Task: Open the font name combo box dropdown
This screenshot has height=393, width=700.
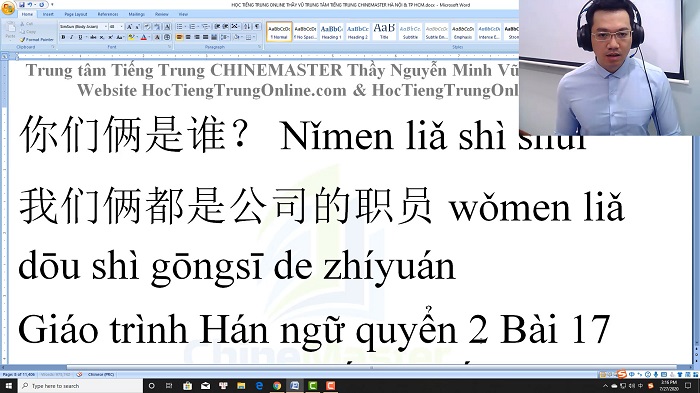Action: coord(106,27)
